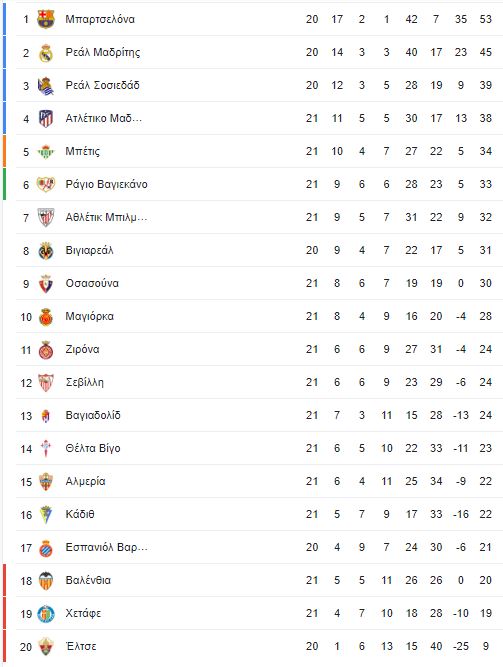Click the Osasuna team crest
Screen dimensions: 503x667
coord(46,284)
